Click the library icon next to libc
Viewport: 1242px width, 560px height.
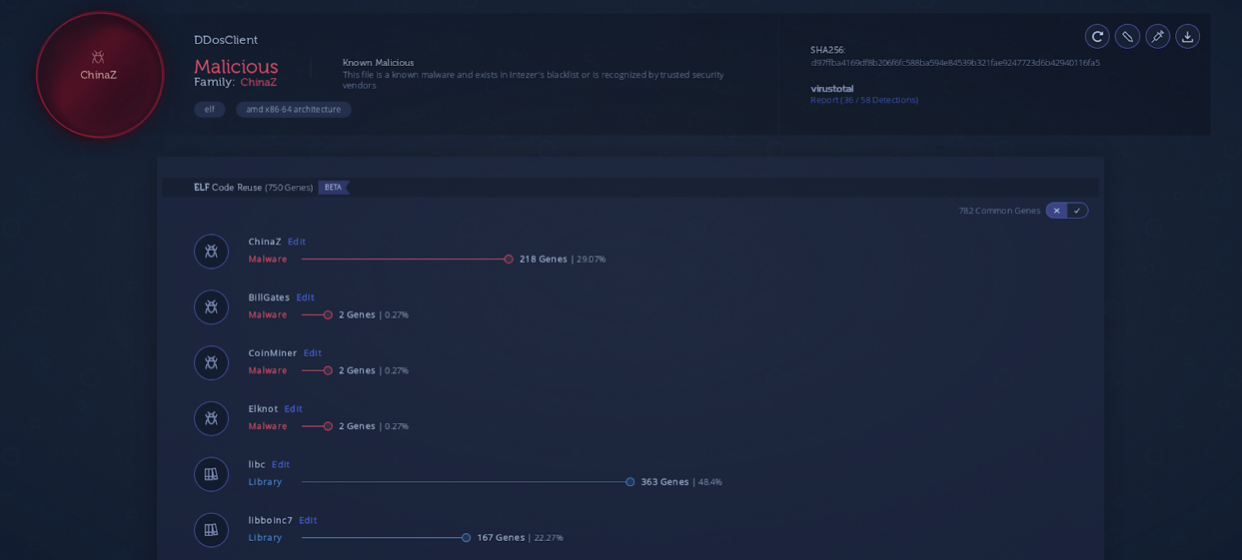tap(211, 474)
